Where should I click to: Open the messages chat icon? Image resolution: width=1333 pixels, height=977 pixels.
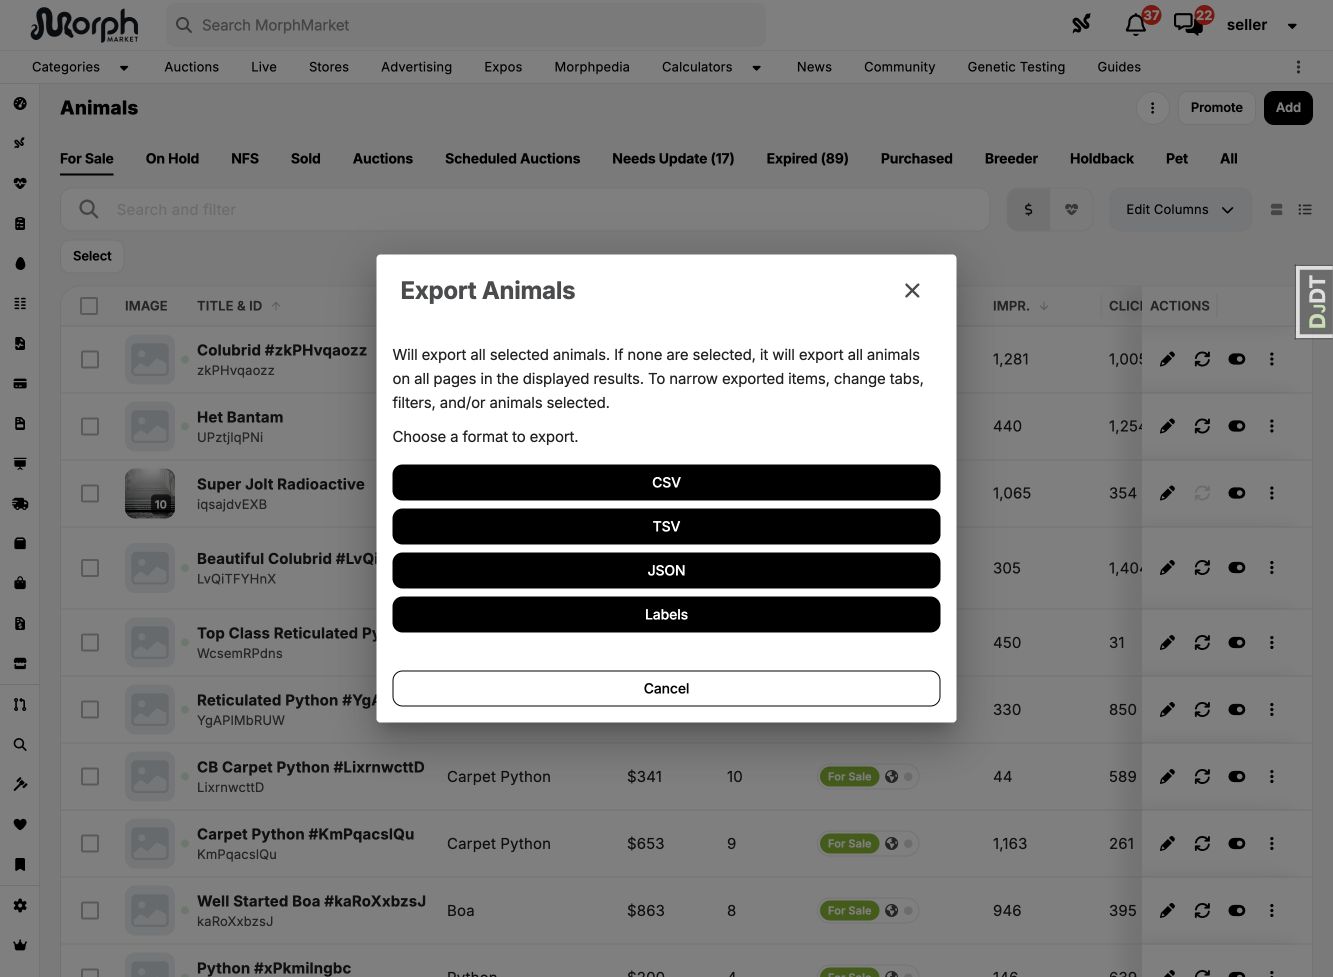(x=1188, y=25)
